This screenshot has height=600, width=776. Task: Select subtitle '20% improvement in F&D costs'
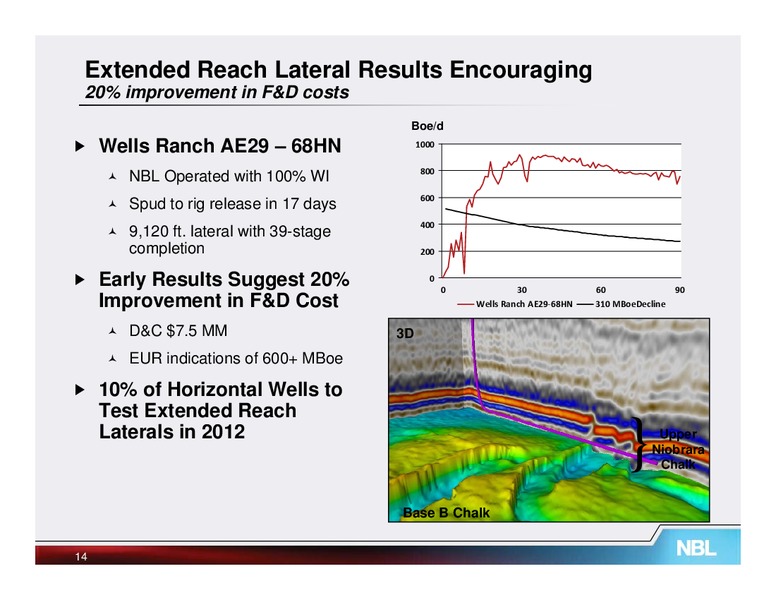click(217, 92)
